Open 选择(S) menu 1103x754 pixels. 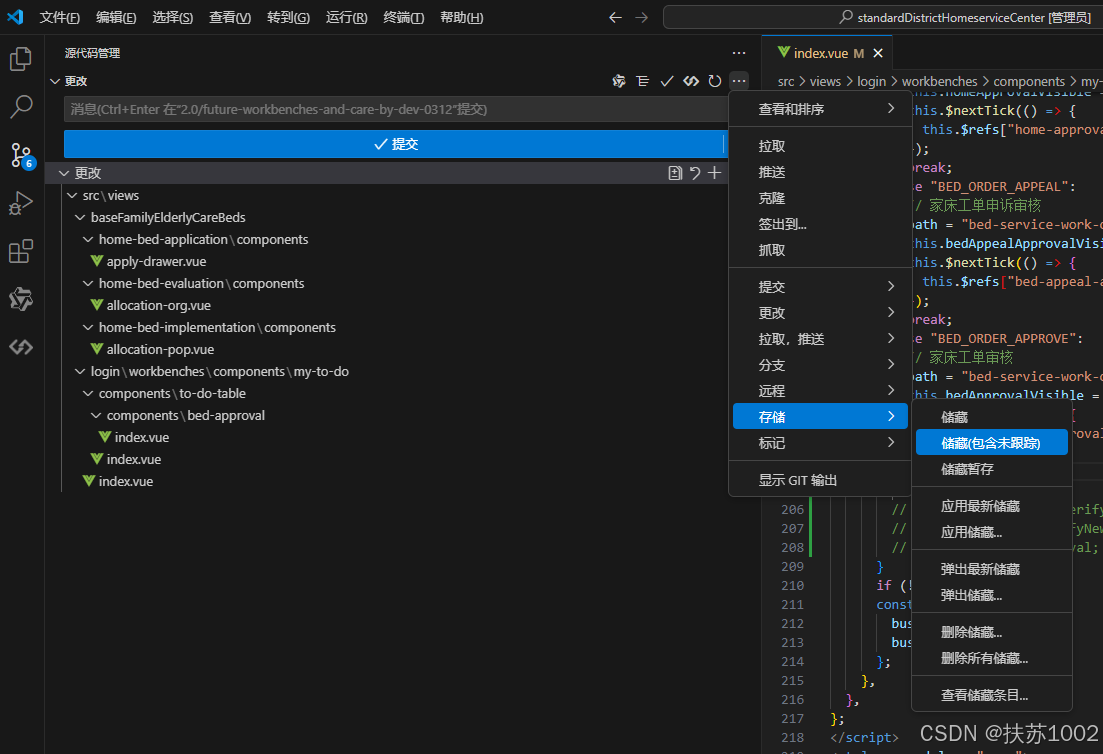[x=172, y=18]
